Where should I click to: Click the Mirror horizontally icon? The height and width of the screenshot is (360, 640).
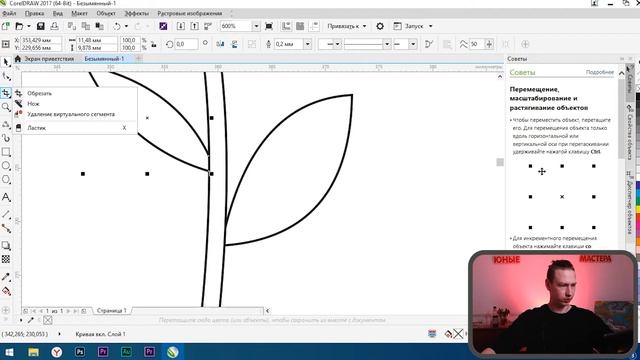pyautogui.click(x=220, y=44)
